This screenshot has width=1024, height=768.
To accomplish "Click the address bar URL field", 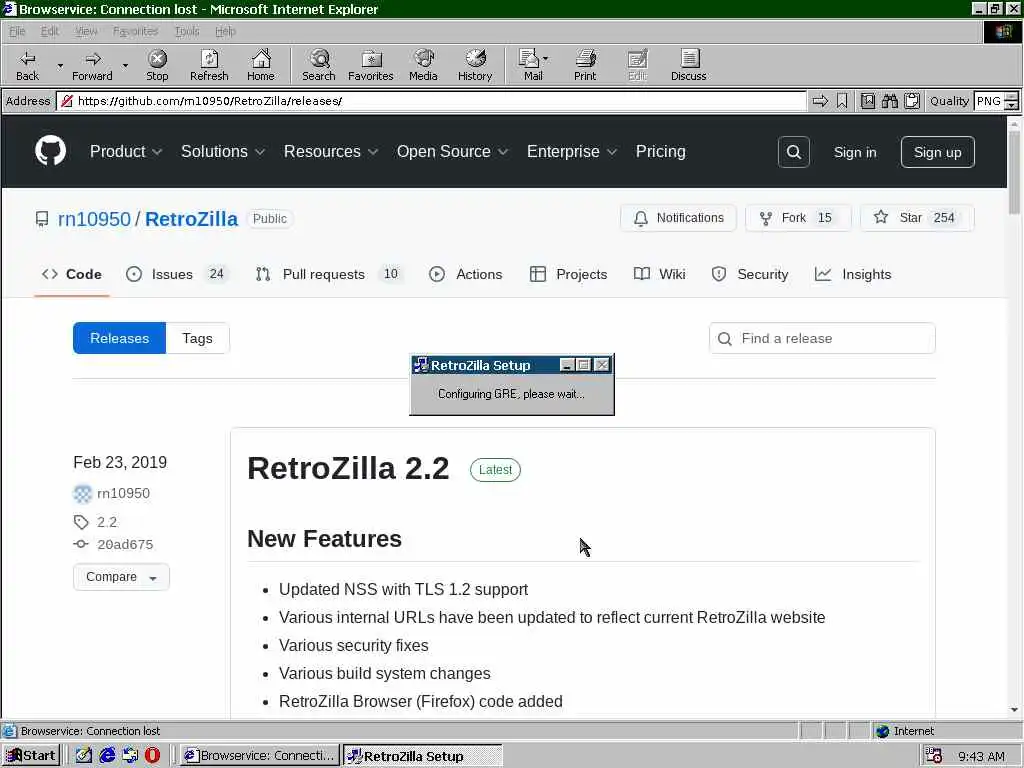I will click(432, 101).
